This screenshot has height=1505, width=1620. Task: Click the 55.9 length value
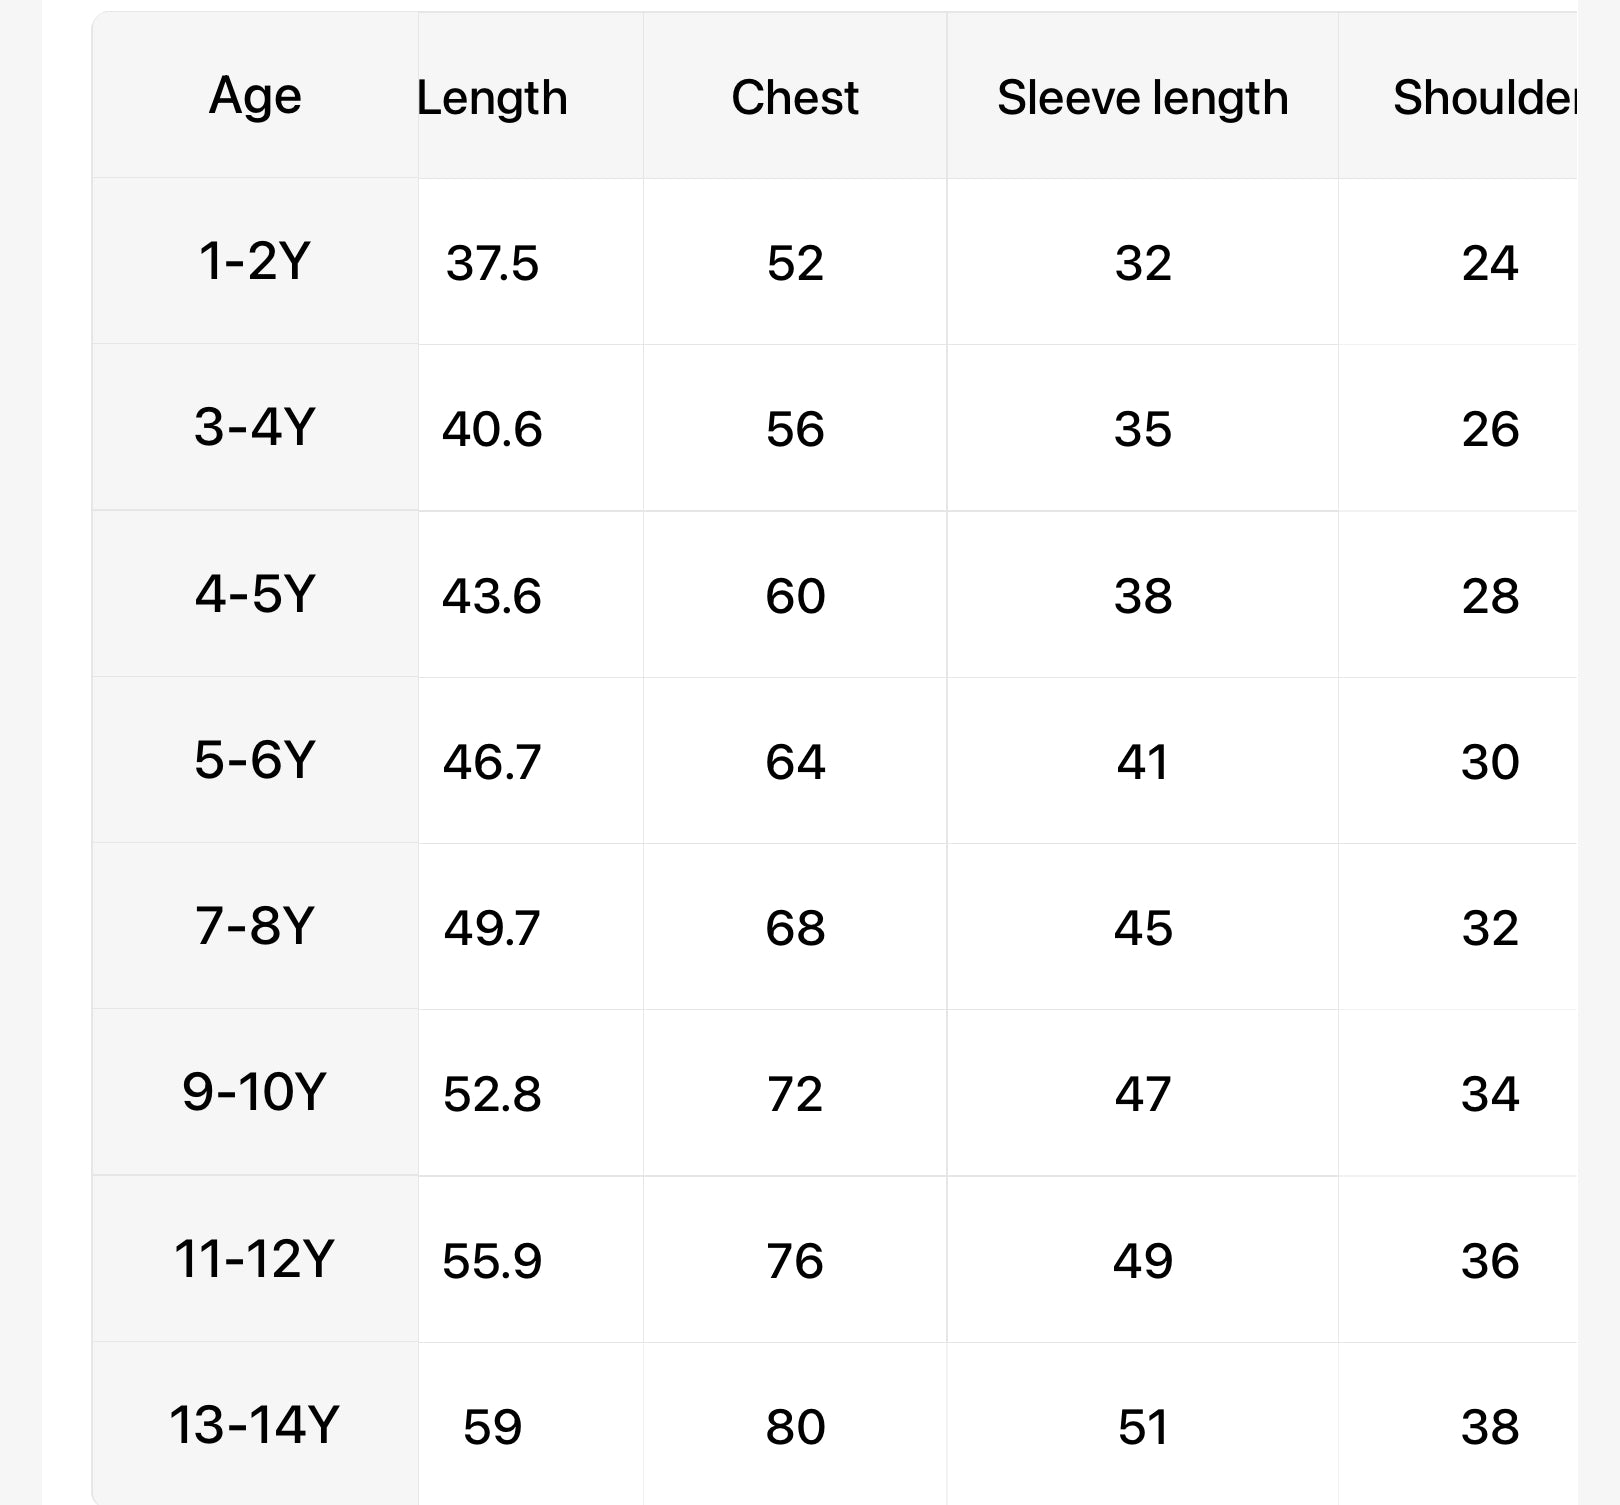pos(492,1260)
